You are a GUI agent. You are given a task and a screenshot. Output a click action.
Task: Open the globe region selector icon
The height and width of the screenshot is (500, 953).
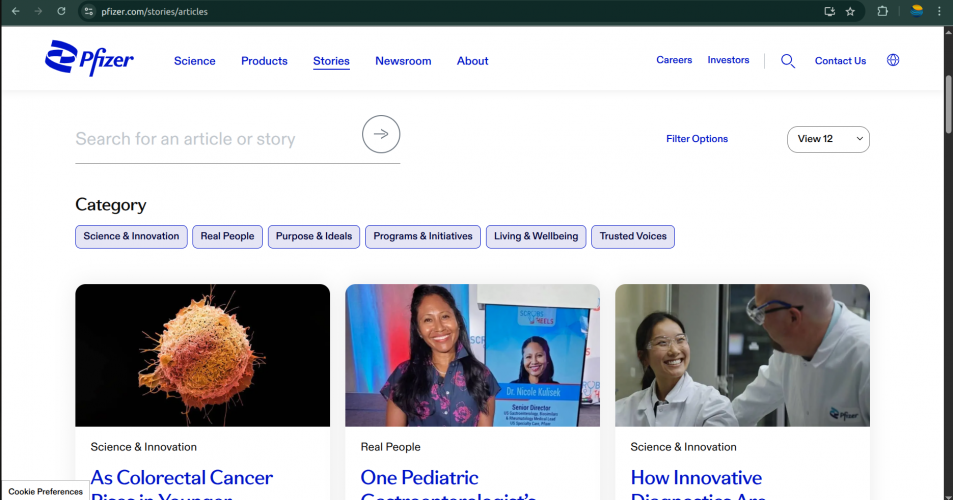click(893, 60)
